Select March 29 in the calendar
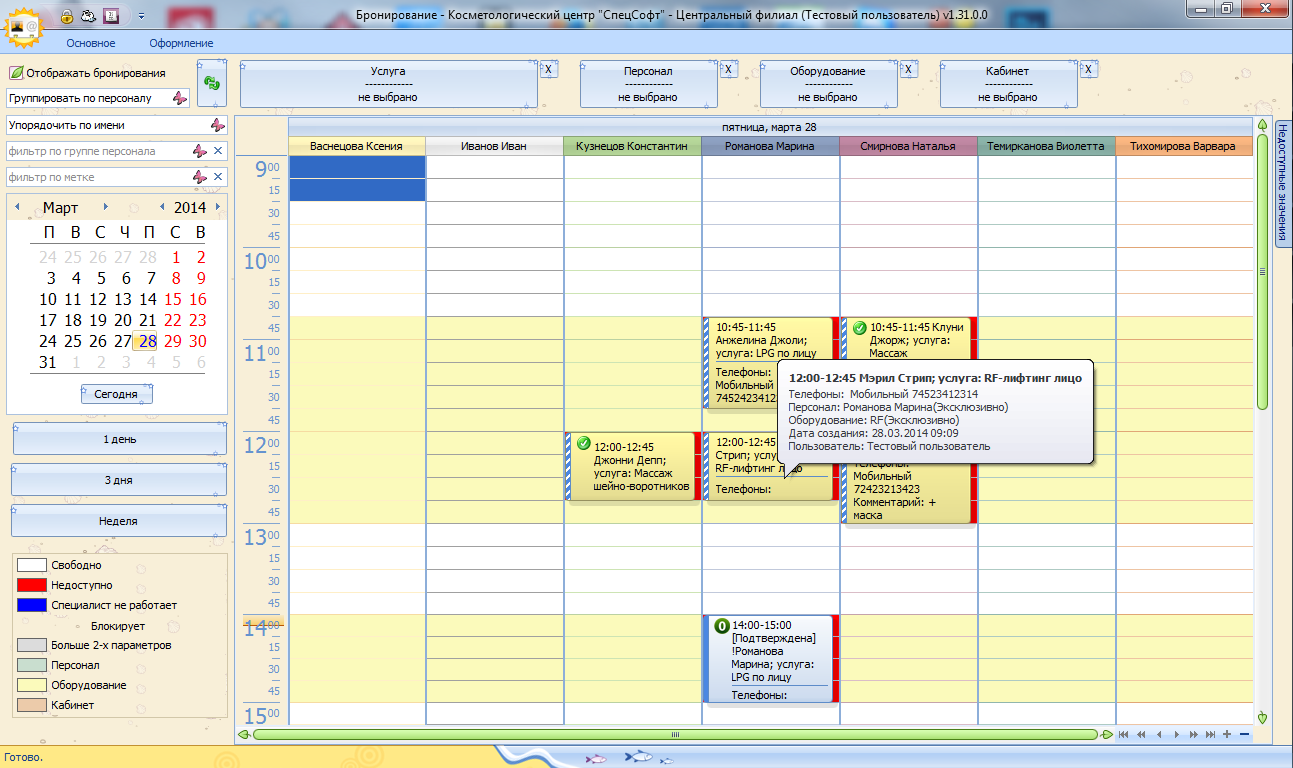 click(x=173, y=341)
